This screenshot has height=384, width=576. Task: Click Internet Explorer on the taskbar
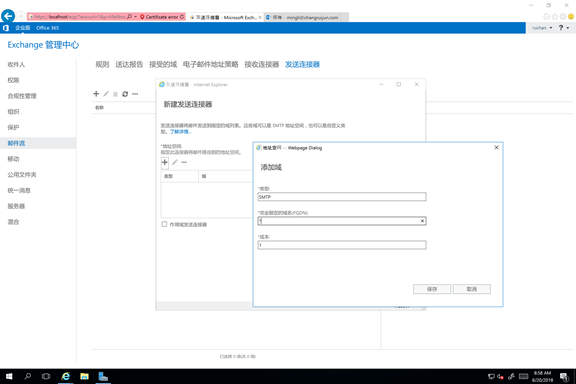66,376
